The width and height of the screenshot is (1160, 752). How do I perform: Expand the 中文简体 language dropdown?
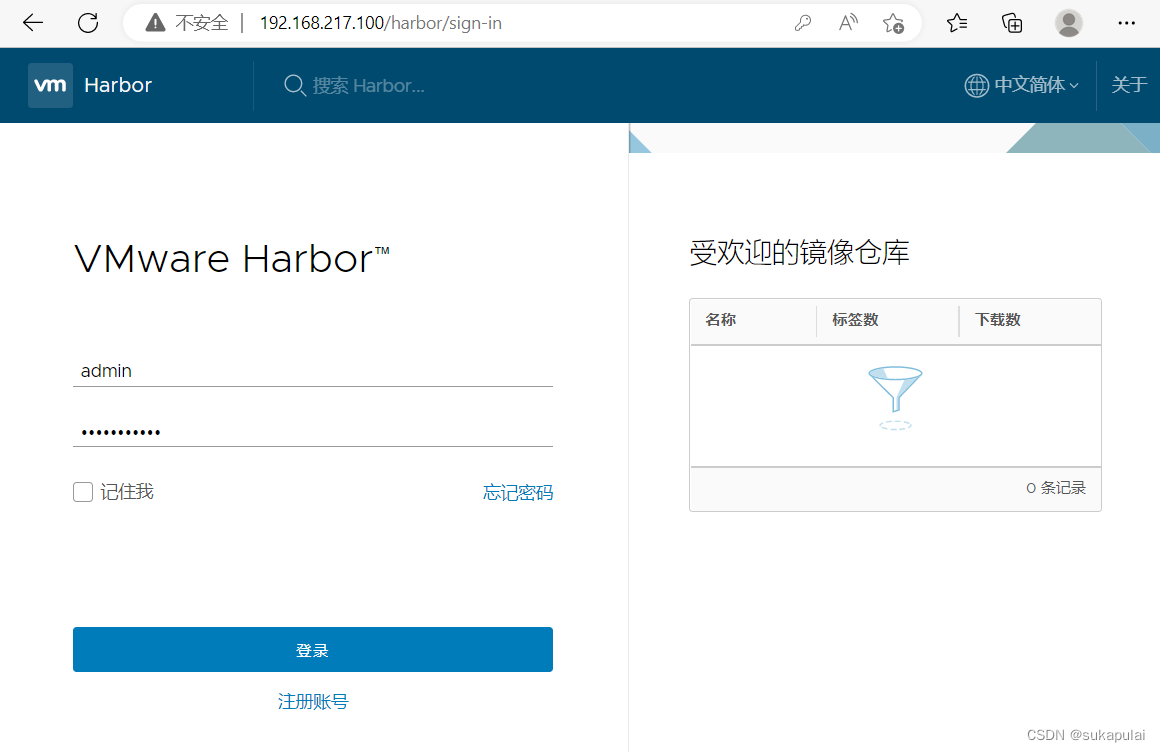coord(1036,85)
